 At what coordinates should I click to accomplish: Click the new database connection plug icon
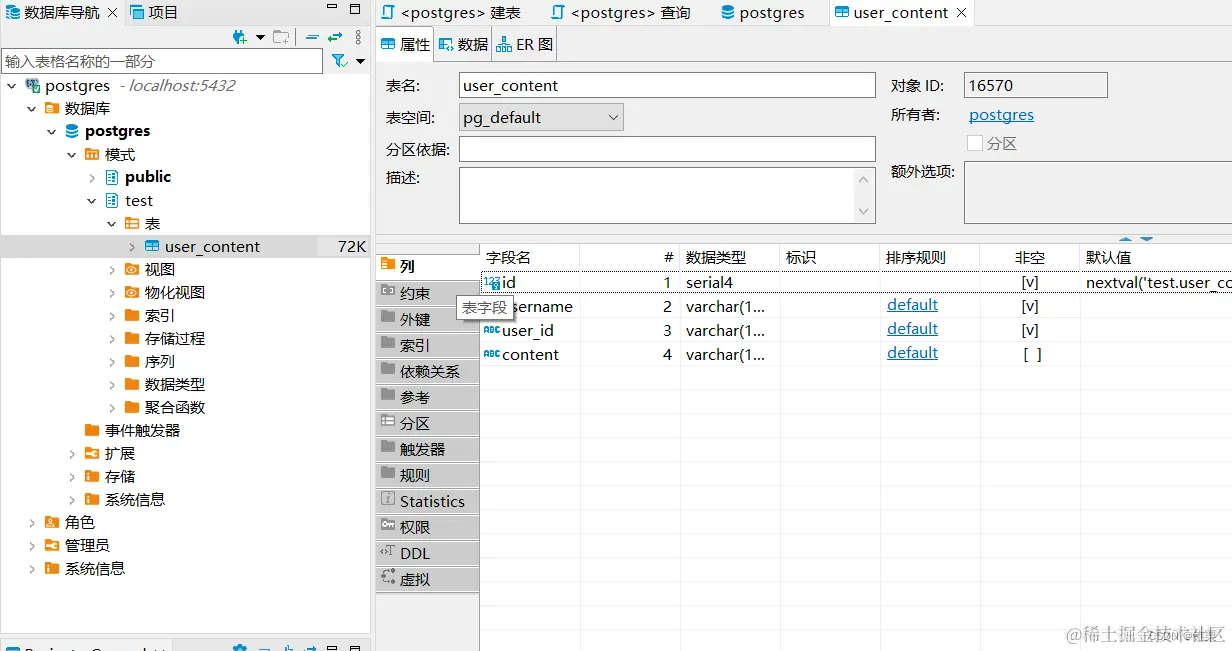tap(239, 37)
